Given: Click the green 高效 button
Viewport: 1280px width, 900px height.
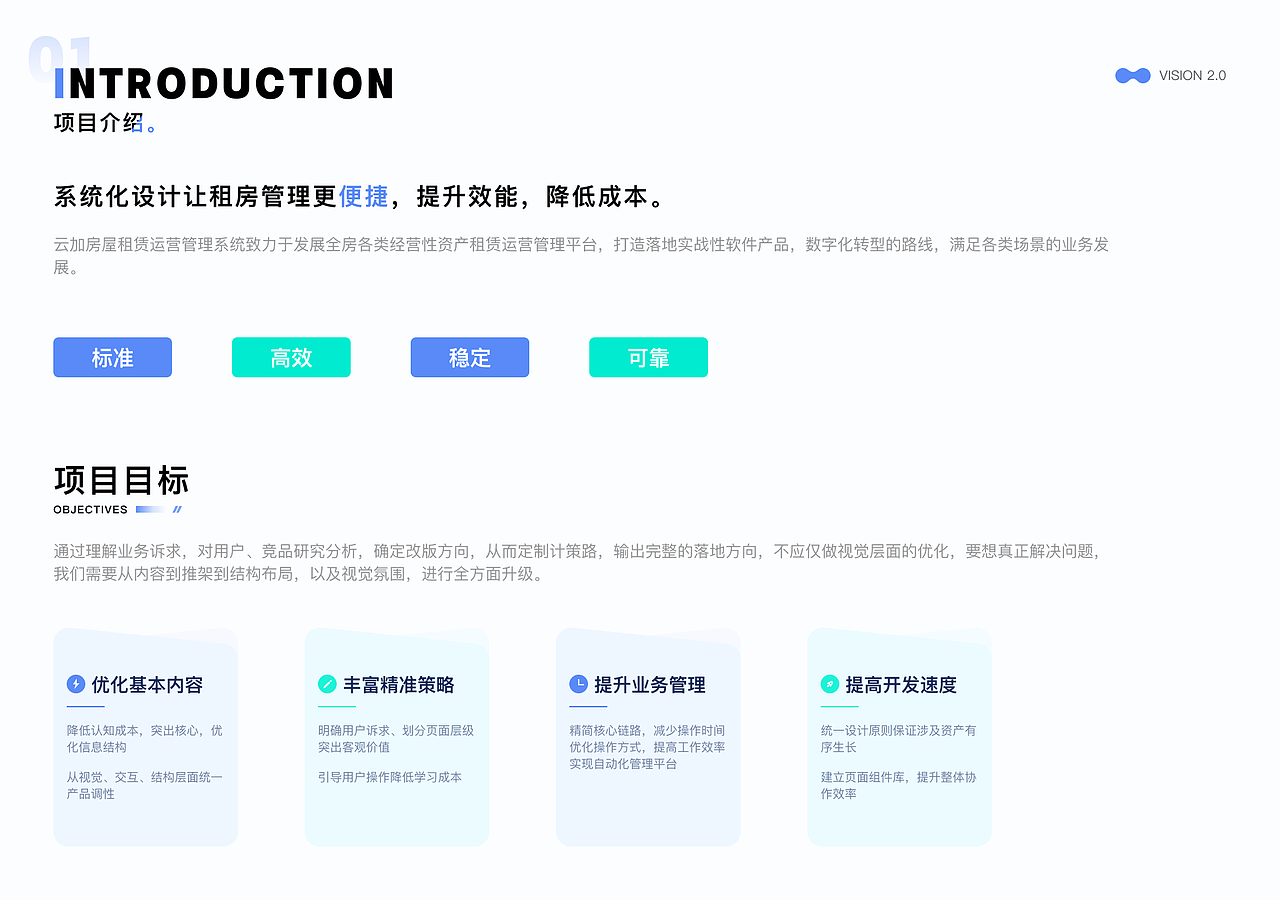Looking at the screenshot, I should [291, 357].
